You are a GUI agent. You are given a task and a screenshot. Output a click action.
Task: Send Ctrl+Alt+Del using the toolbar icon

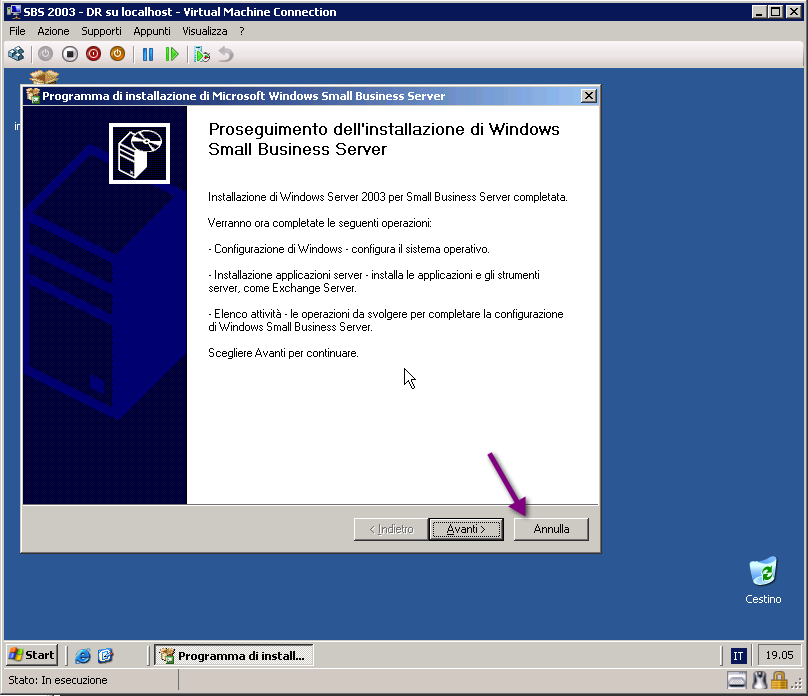click(16, 54)
